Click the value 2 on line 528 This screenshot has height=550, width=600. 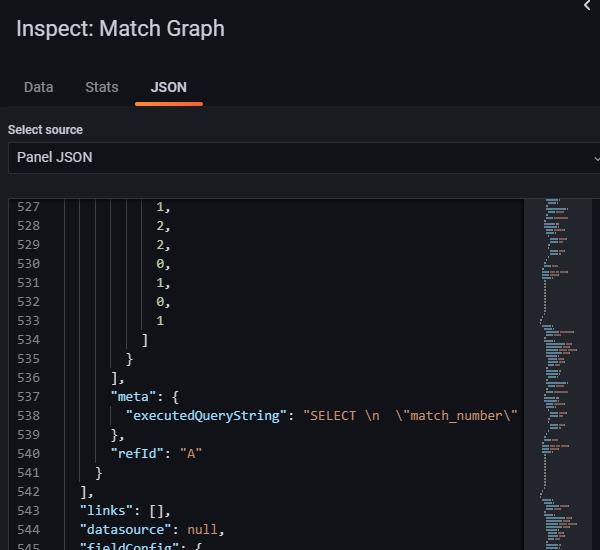[160, 226]
